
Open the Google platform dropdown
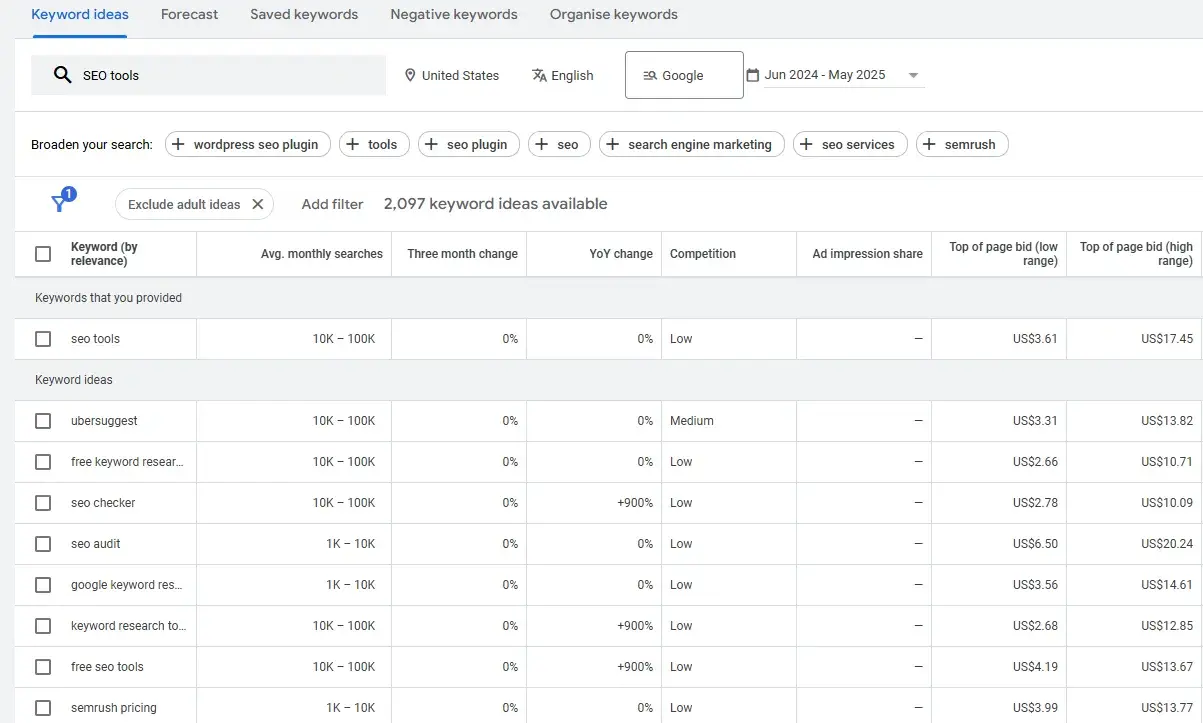pyautogui.click(x=684, y=74)
